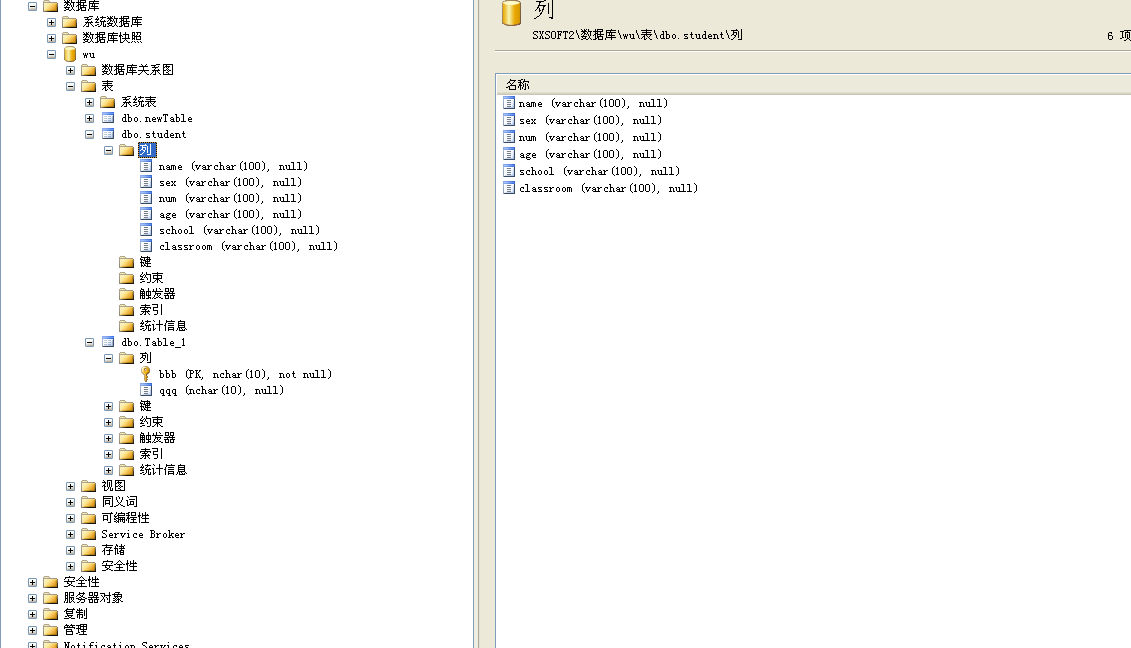Expand the 视图 folder
Image resolution: width=1131 pixels, height=648 pixels.
click(x=70, y=486)
